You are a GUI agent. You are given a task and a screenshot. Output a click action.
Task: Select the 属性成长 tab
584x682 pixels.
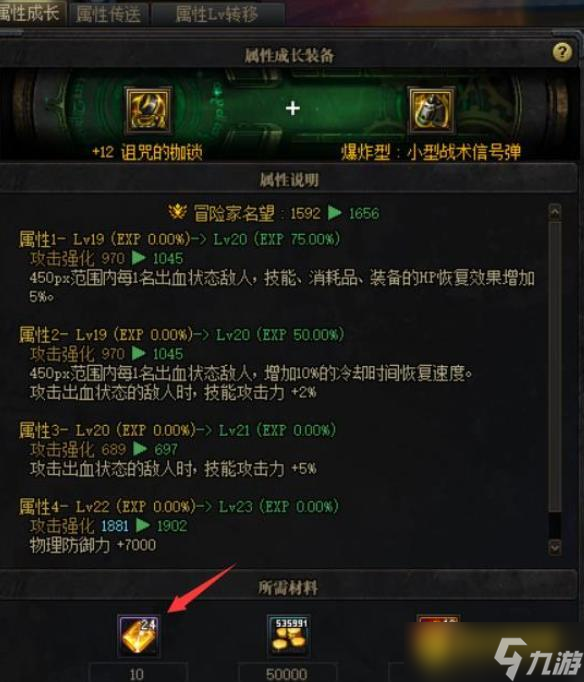(31, 13)
